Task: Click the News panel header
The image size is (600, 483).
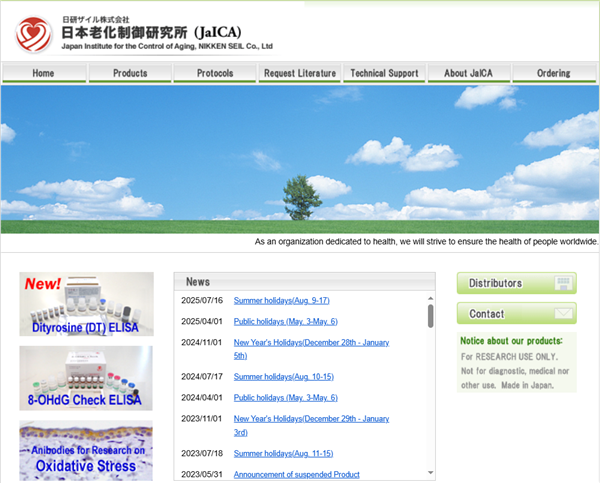Action: 305,282
